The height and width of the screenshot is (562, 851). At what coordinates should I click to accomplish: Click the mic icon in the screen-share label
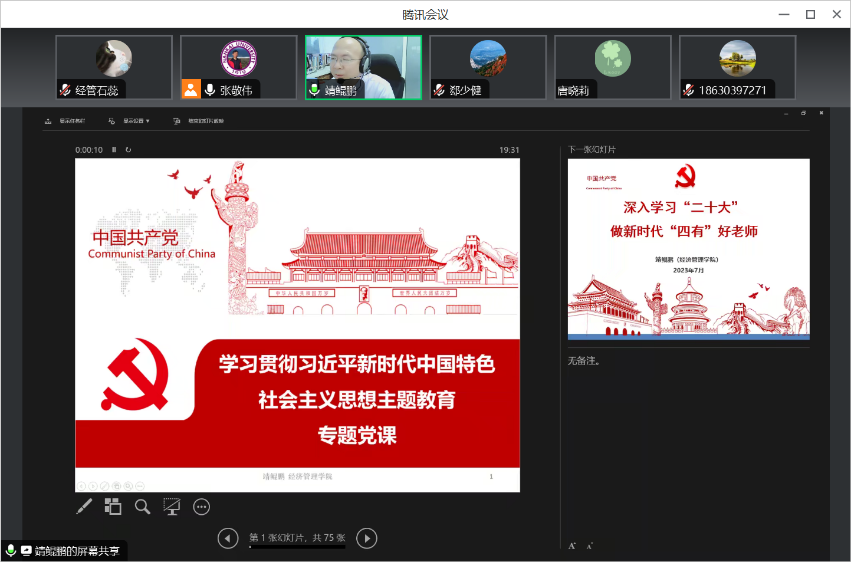[10, 551]
